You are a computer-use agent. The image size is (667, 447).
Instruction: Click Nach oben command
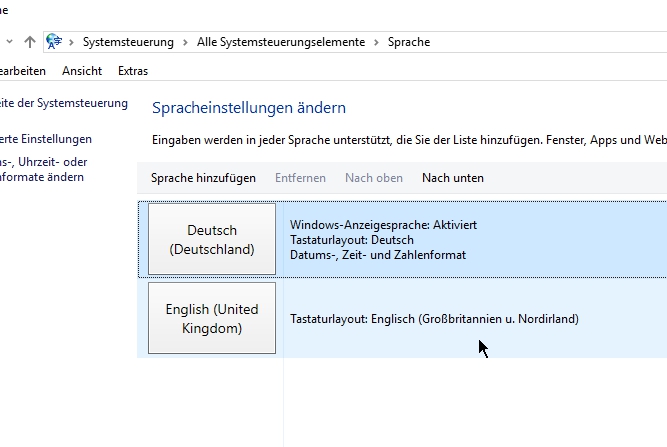374,178
